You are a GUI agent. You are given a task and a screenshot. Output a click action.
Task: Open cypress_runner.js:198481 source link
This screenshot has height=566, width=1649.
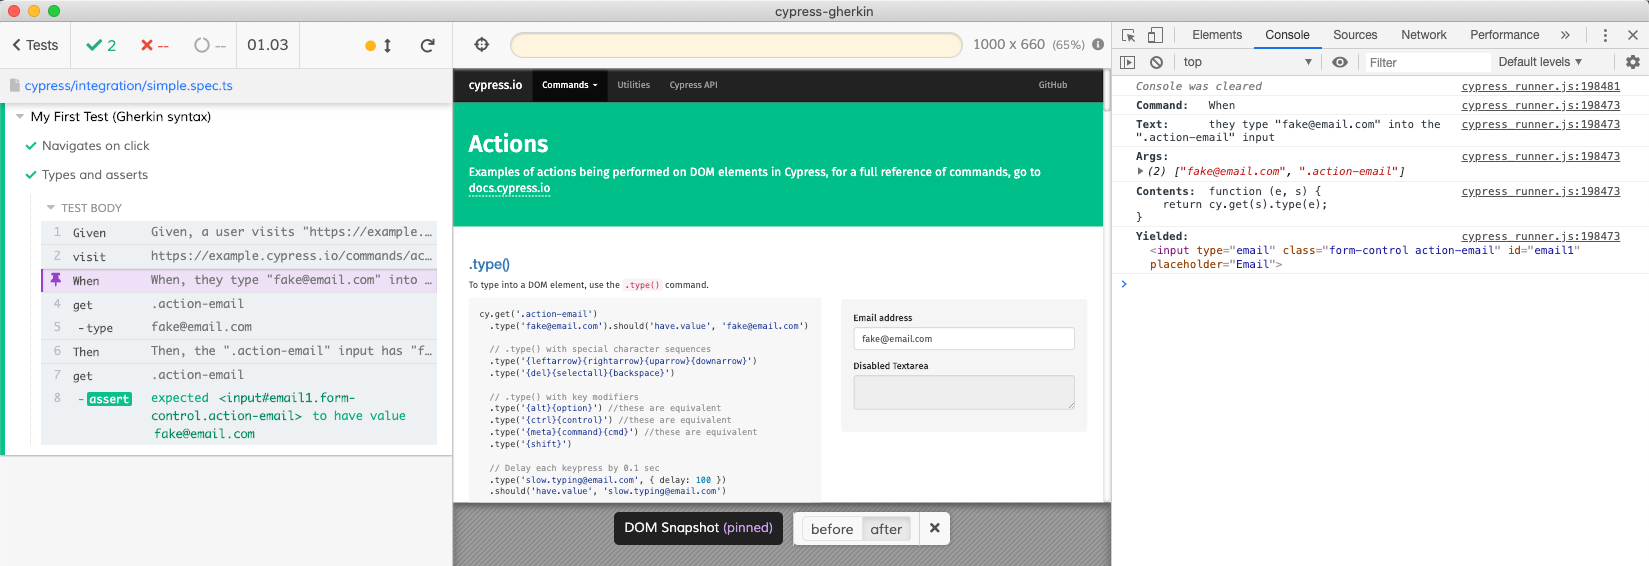click(x=1540, y=87)
